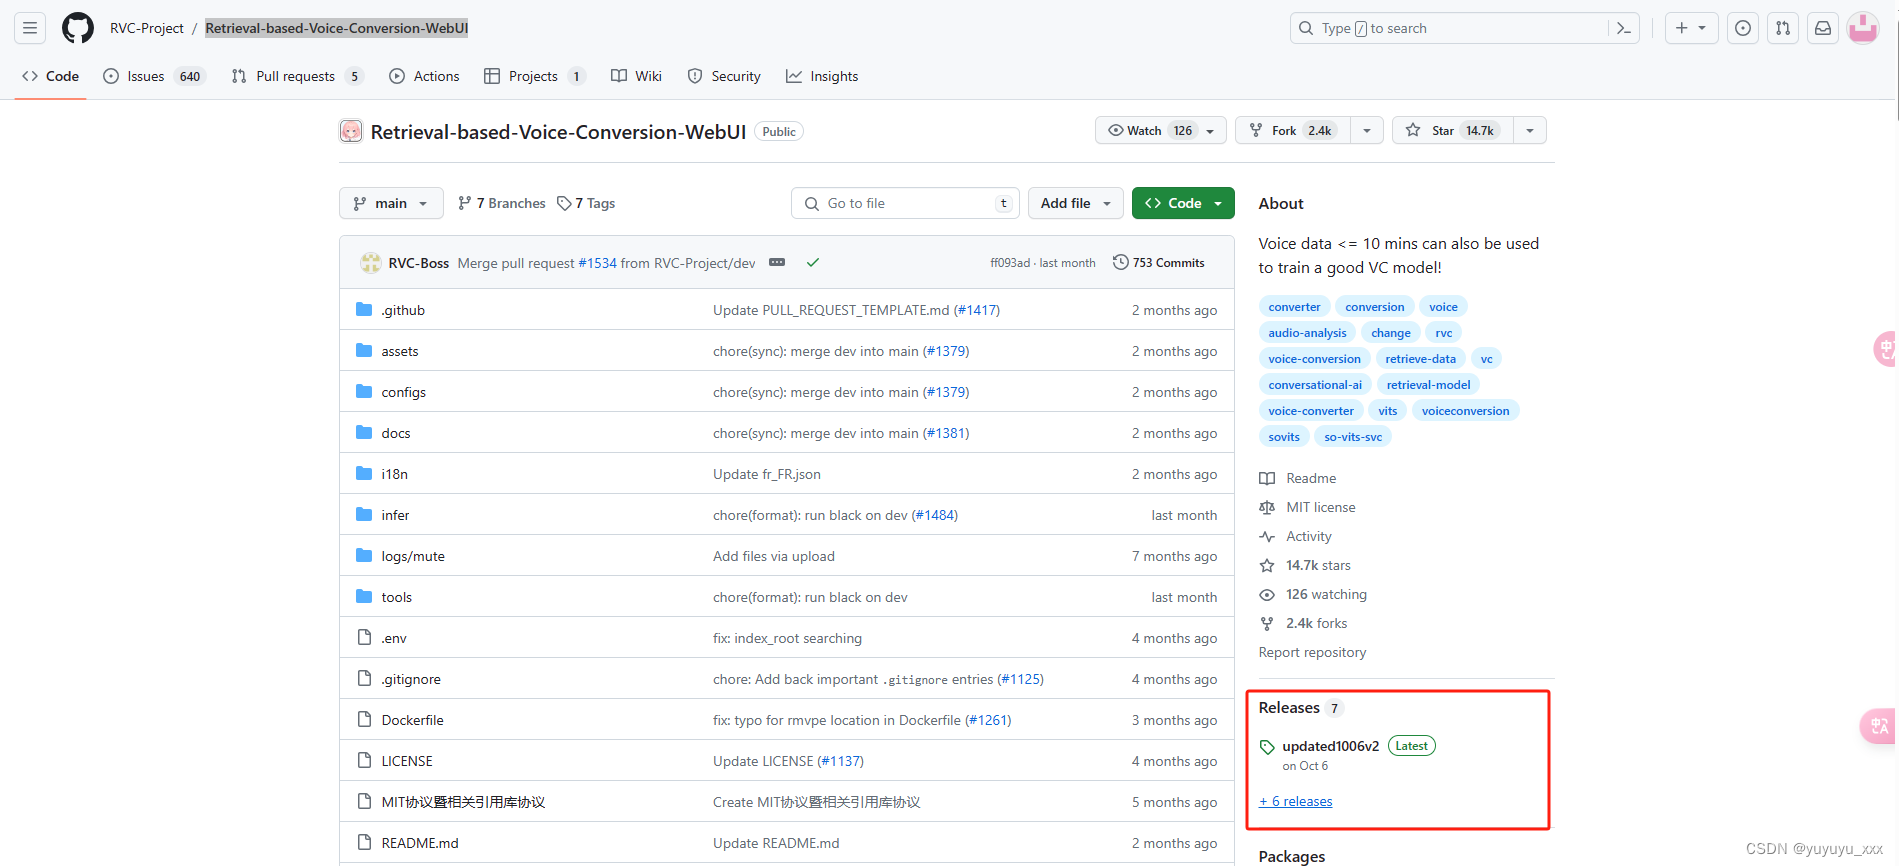The height and width of the screenshot is (866, 1899).
Task: Open pull request #1534 link
Action: point(598,263)
